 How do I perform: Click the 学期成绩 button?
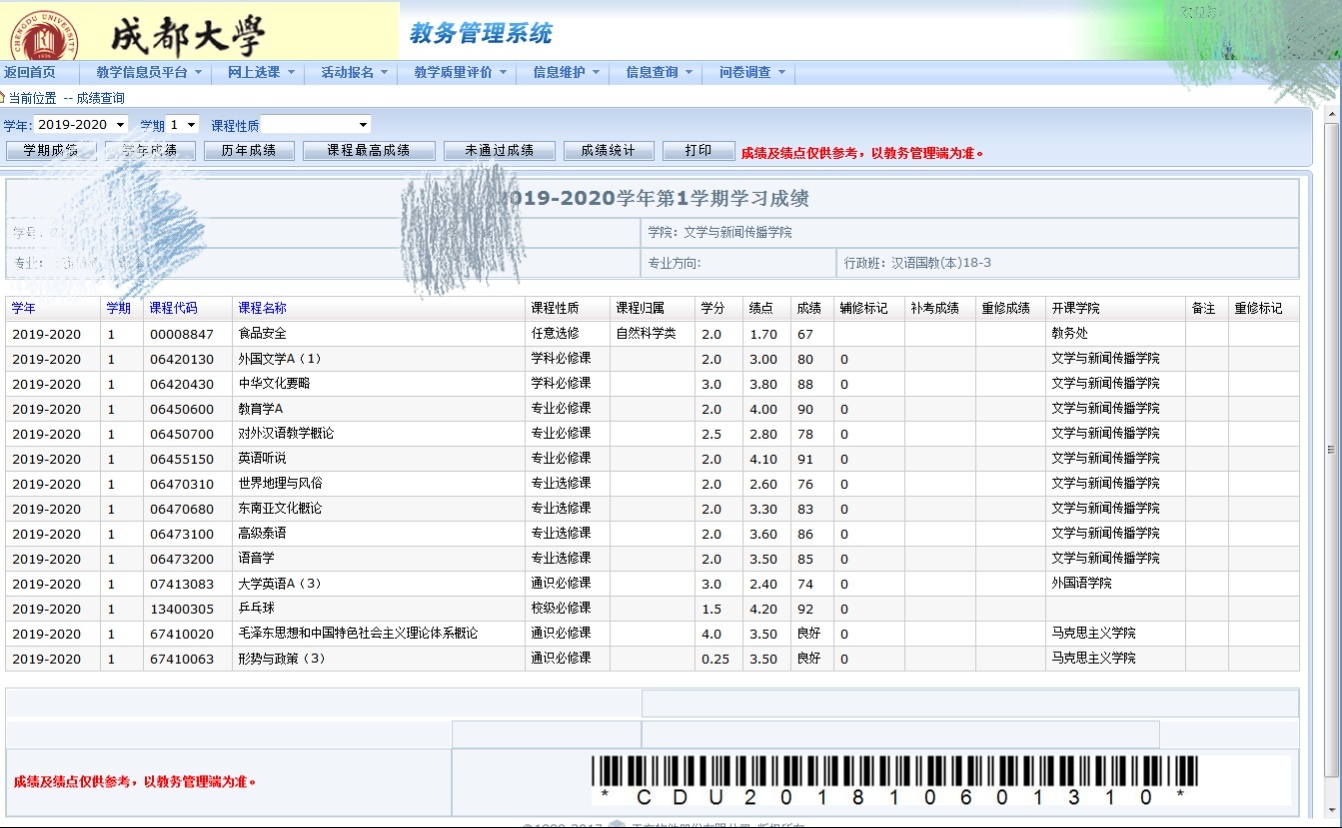[51, 151]
